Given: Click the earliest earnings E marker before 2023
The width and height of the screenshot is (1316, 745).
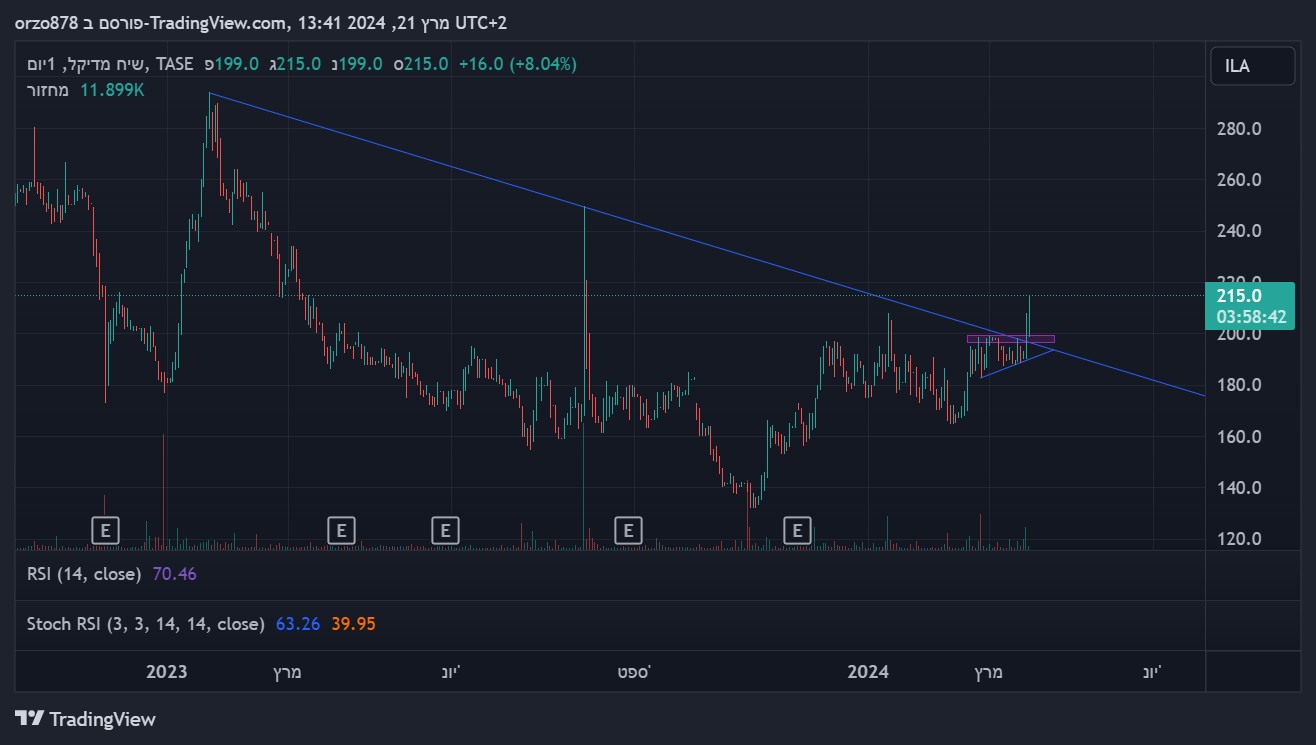Looking at the screenshot, I should (105, 530).
